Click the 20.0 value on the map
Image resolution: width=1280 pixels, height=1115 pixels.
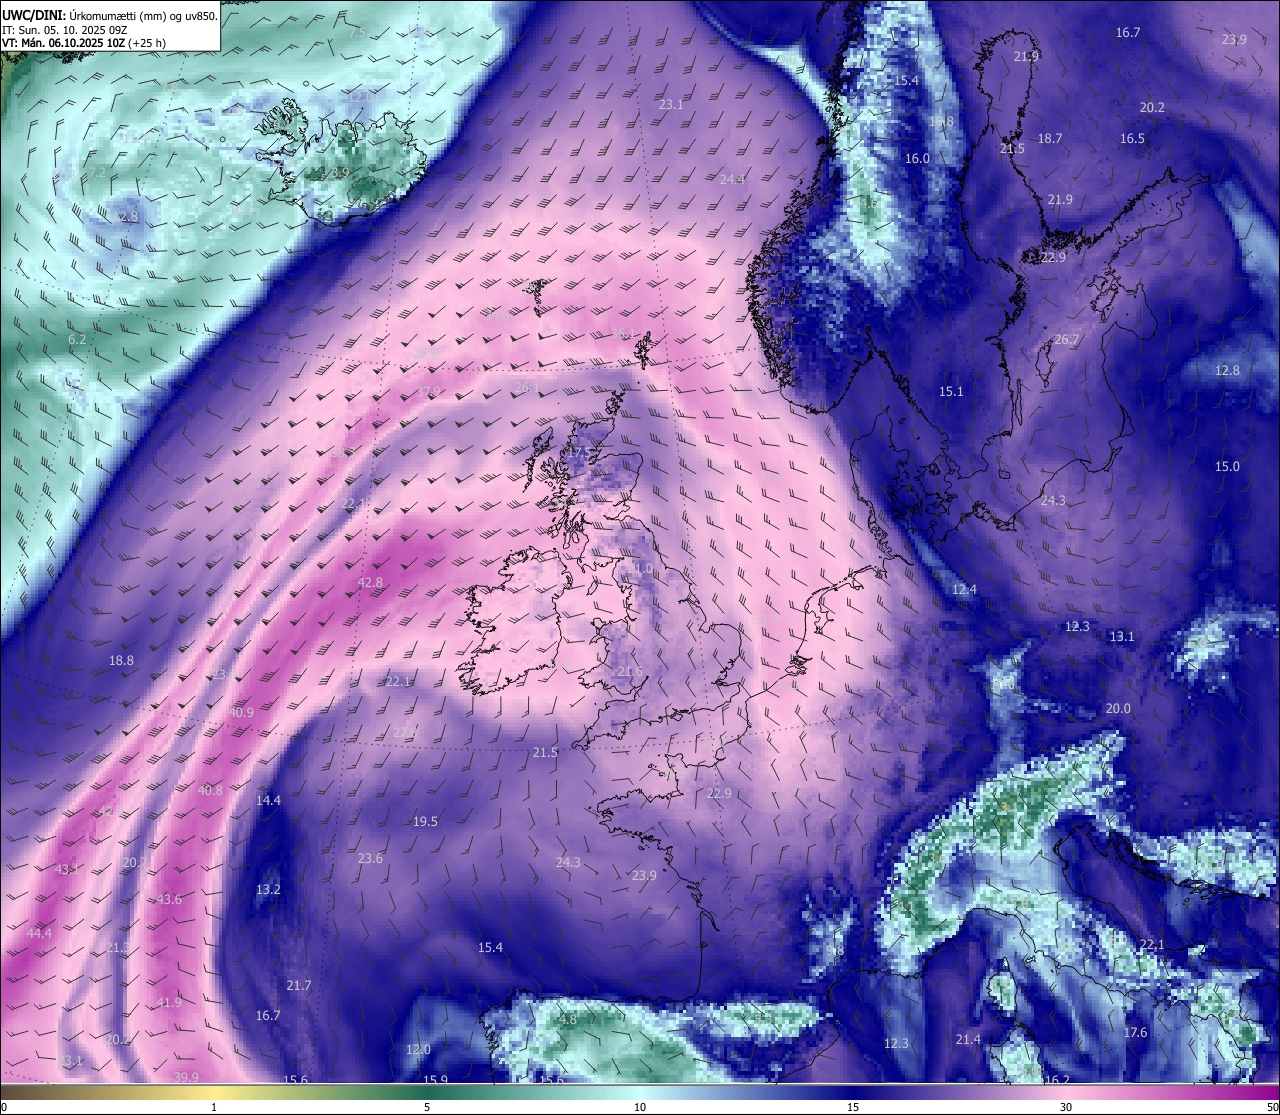(1118, 708)
